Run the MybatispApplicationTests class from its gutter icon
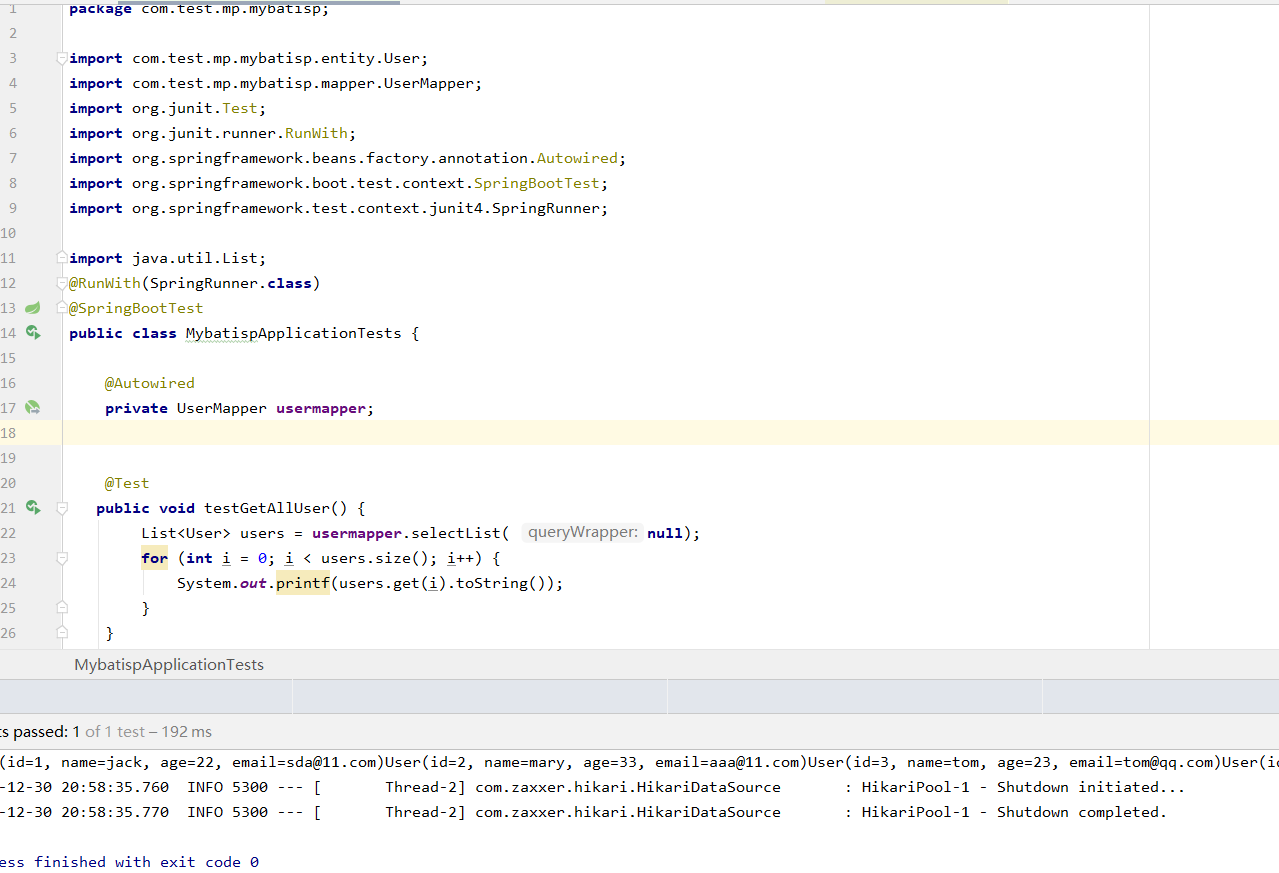Screen dimensions: 1279x873 (32, 333)
